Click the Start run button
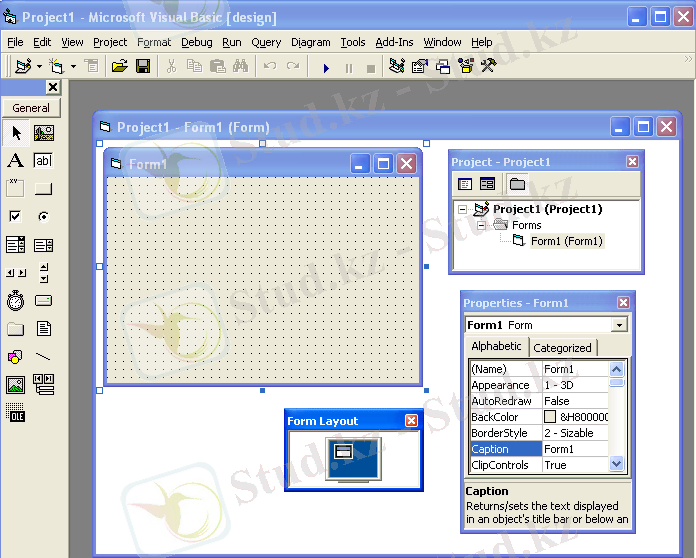 pyautogui.click(x=325, y=67)
